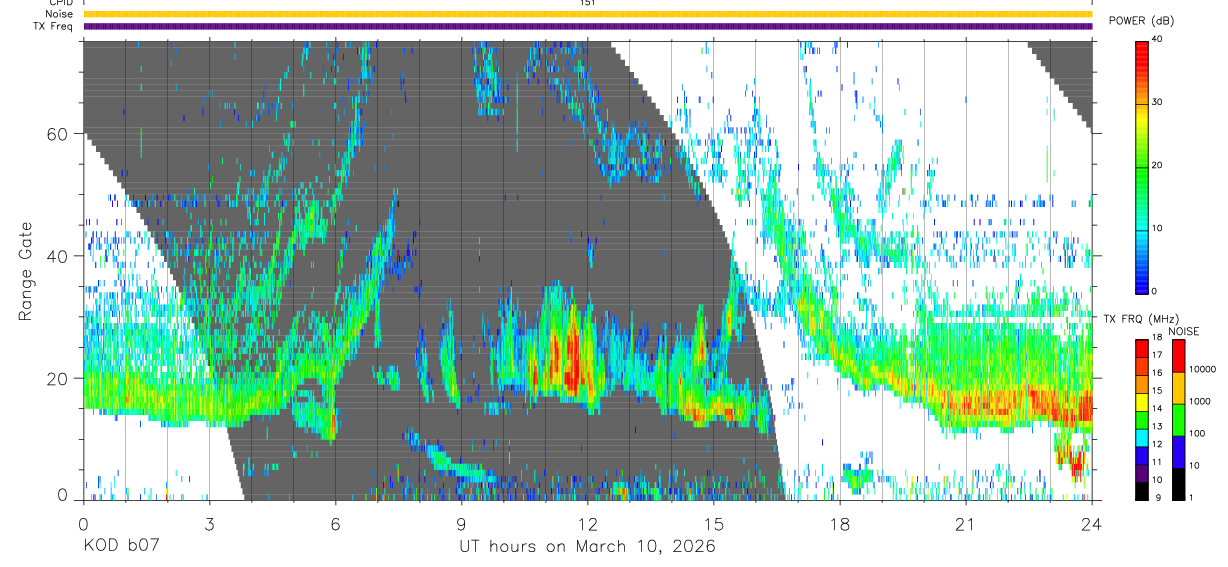This screenshot has height=567, width=1228.
Task: Click the 24 tick label on the UT hours axis
Action: tap(1092, 523)
